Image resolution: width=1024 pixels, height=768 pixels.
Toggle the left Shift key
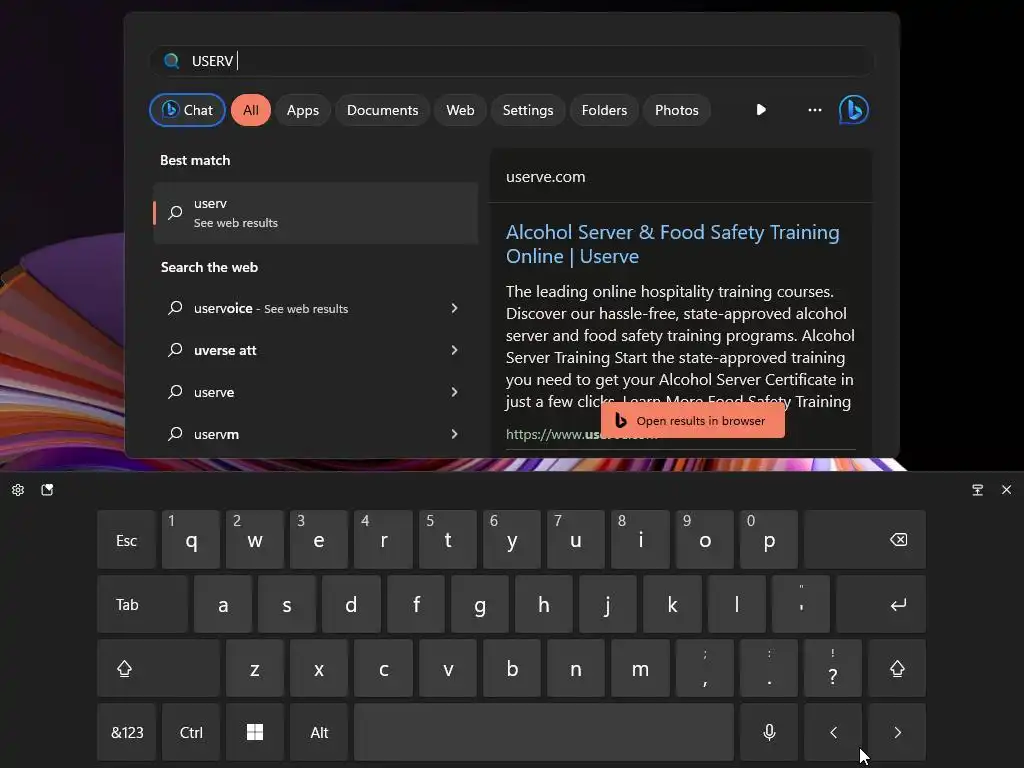[x=158, y=668]
